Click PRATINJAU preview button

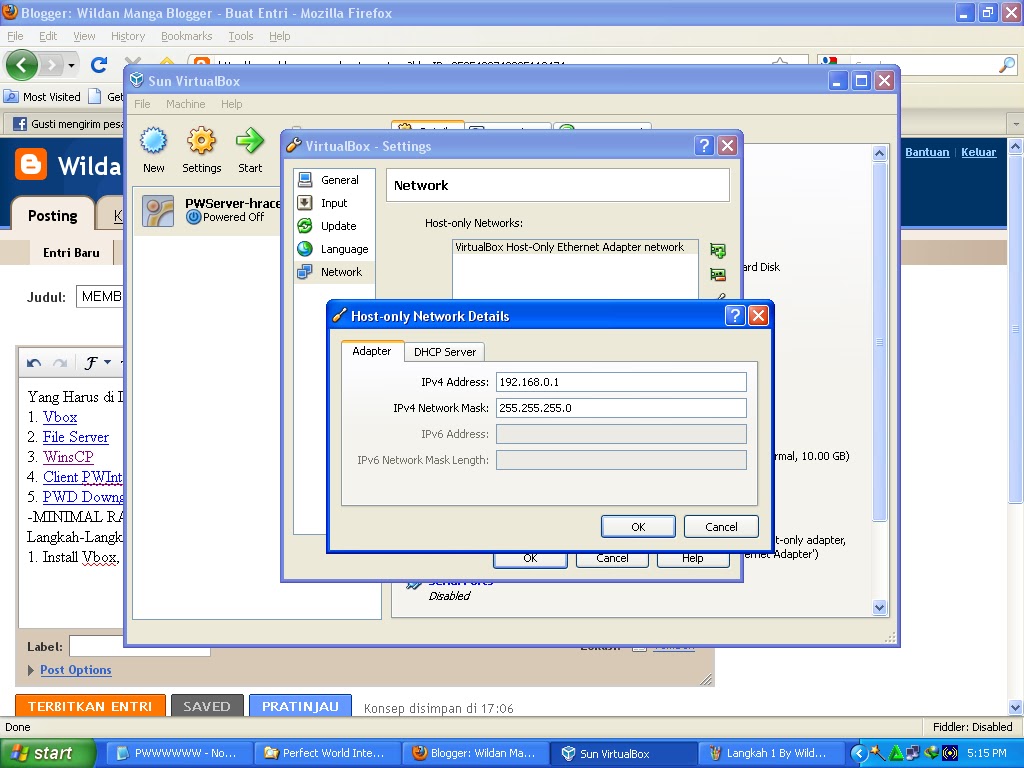click(x=300, y=706)
